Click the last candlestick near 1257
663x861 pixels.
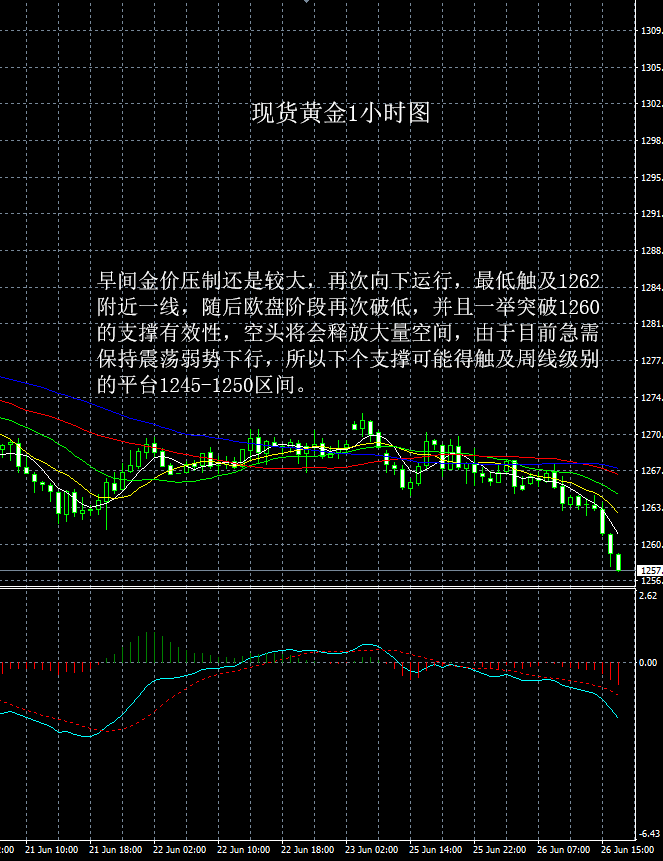619,562
